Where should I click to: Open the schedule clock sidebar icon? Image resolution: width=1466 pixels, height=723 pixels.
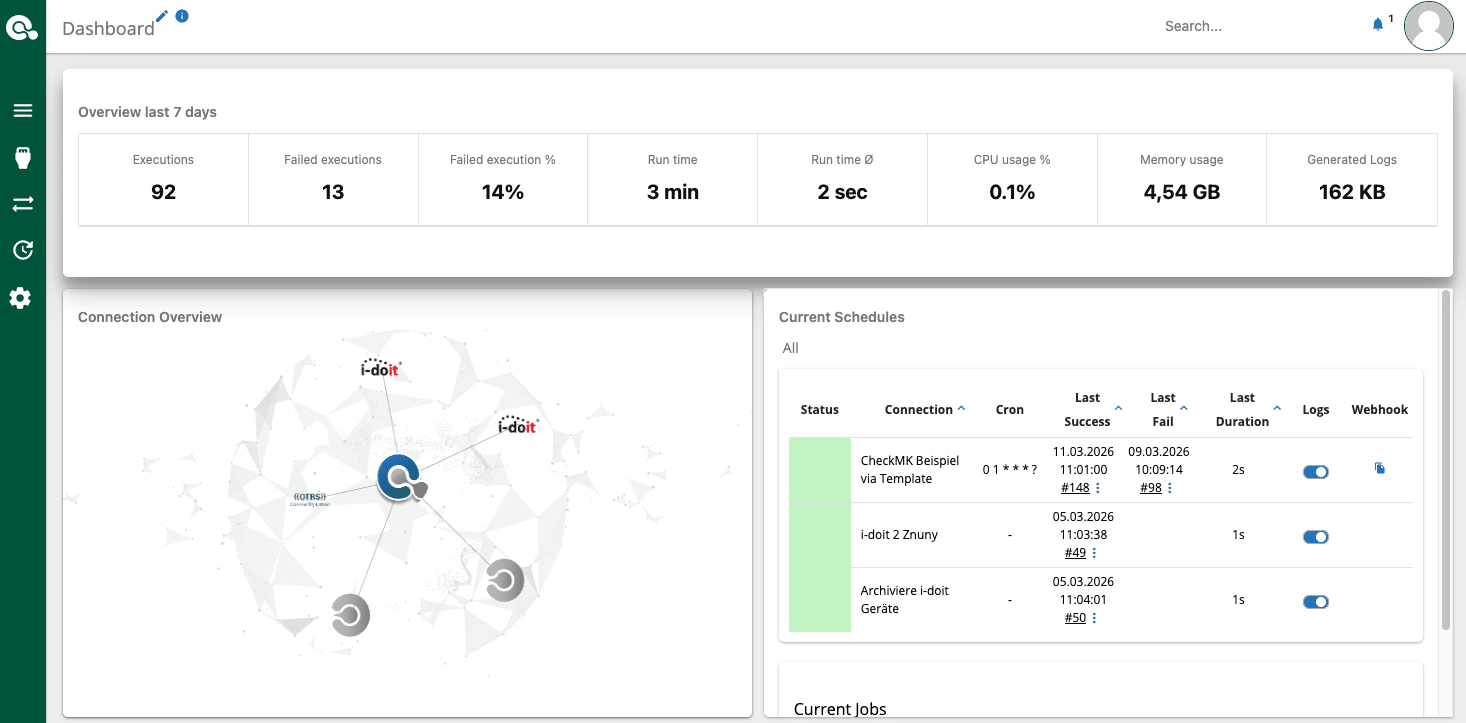(x=23, y=250)
